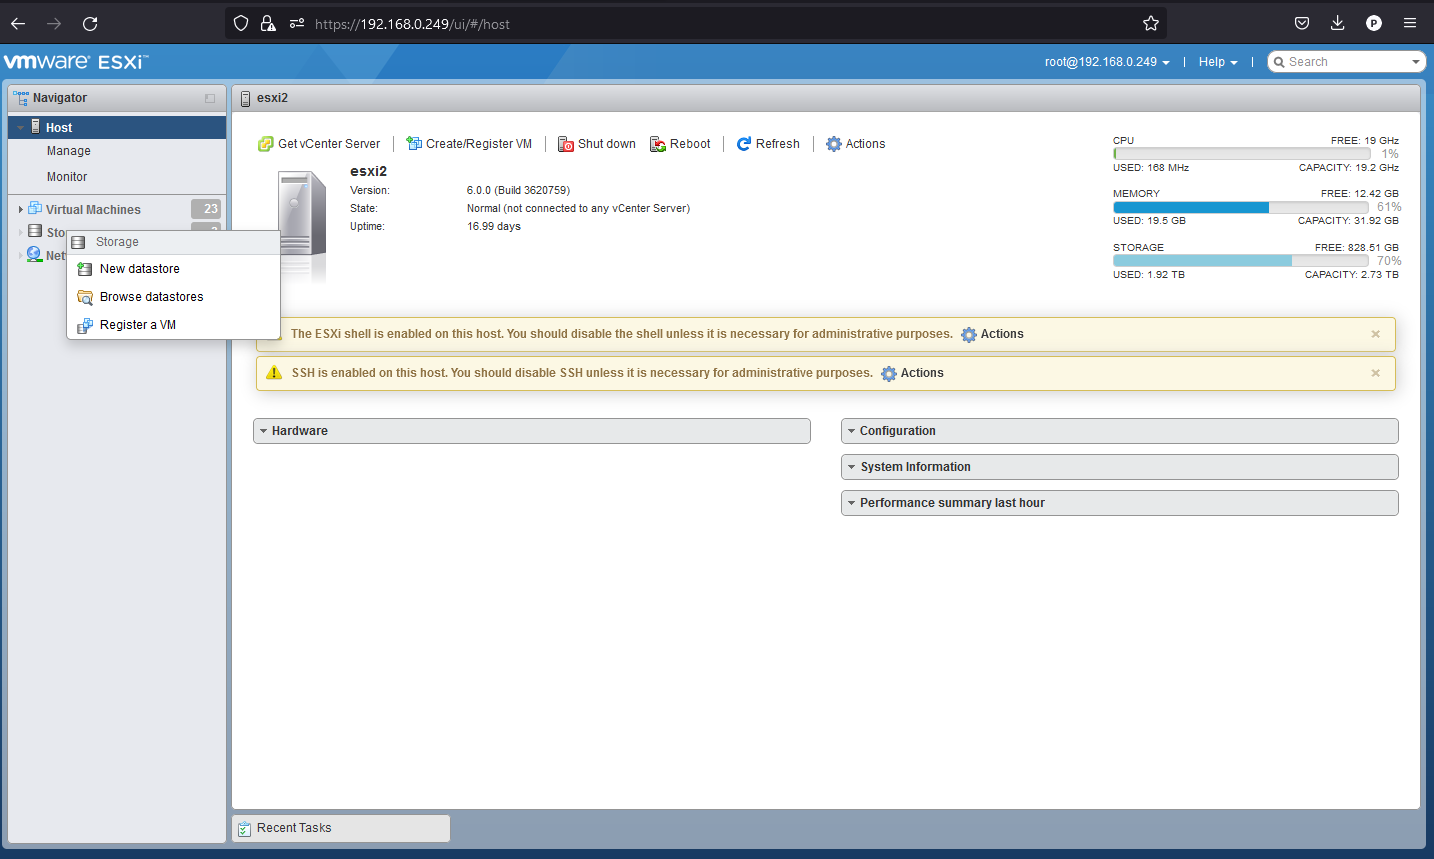Collapse the Hardware section
The height and width of the screenshot is (859, 1434).
(264, 431)
